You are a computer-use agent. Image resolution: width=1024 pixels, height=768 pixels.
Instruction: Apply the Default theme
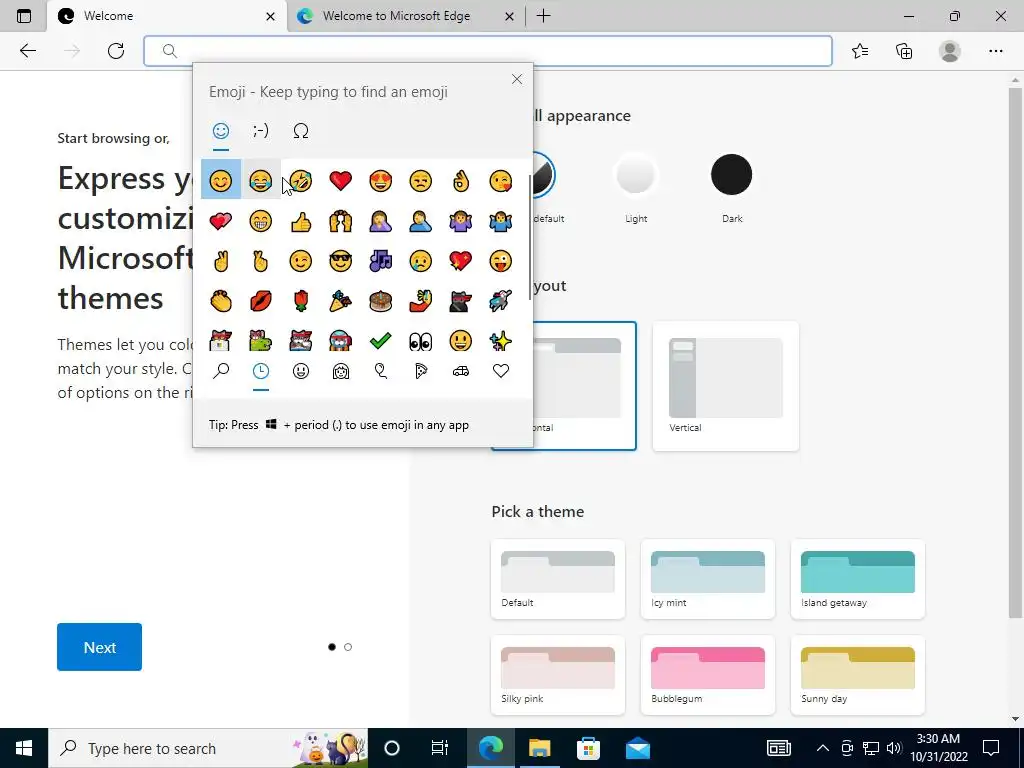point(558,579)
